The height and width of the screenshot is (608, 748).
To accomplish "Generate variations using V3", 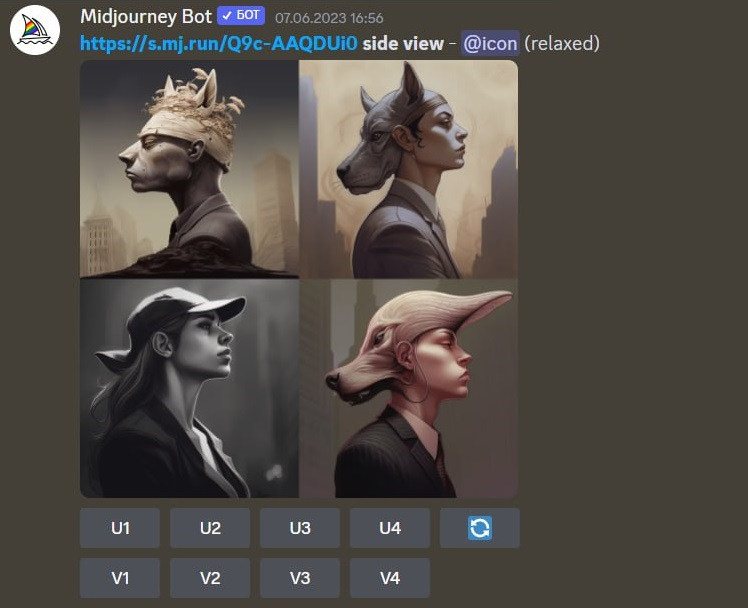I will point(300,578).
